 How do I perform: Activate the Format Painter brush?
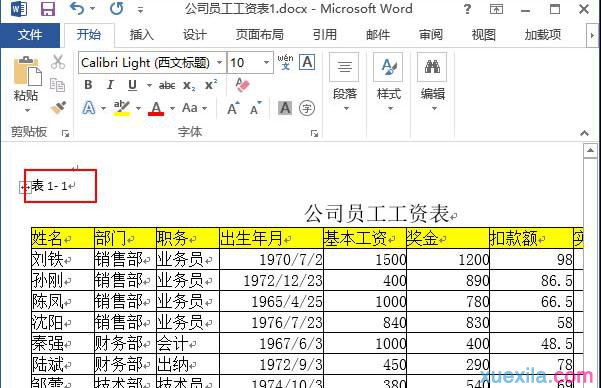(58, 108)
